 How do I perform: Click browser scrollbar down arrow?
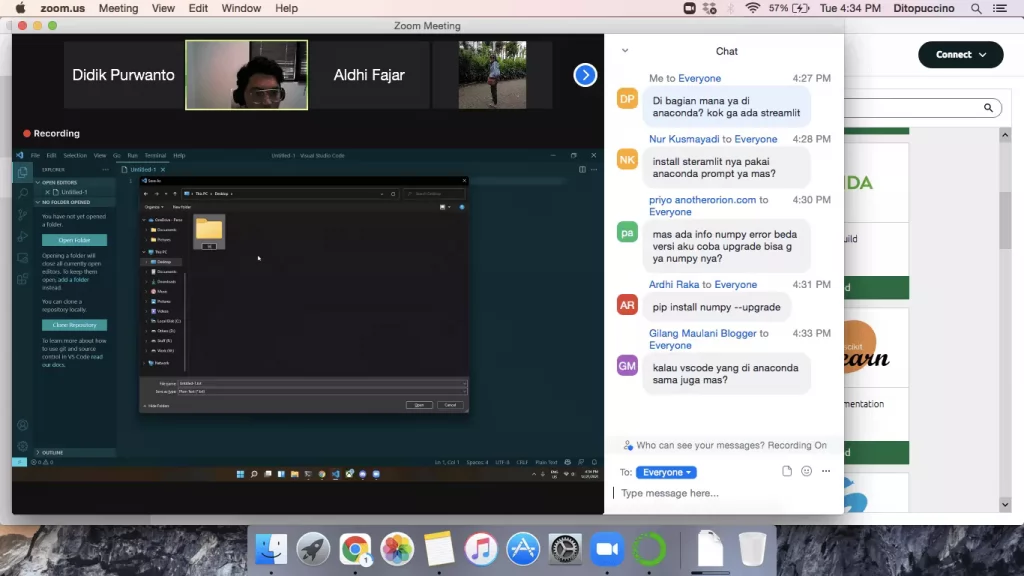1005,505
